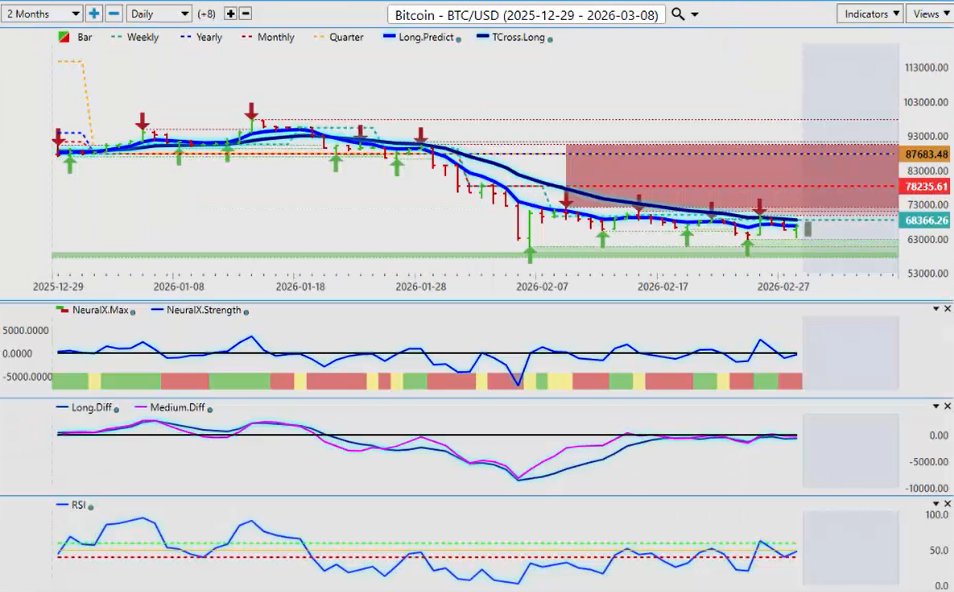Open the Daily interval dropdown

point(159,14)
